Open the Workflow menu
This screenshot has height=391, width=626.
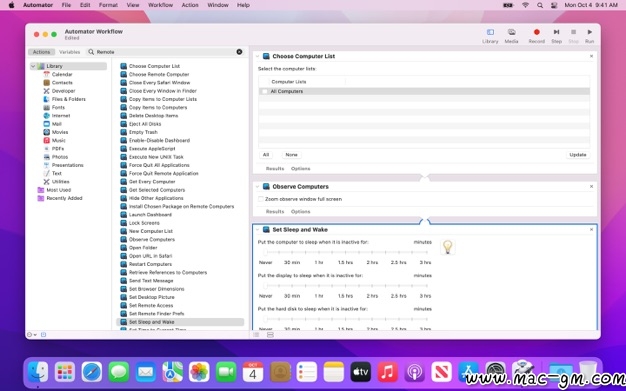pyautogui.click(x=160, y=5)
